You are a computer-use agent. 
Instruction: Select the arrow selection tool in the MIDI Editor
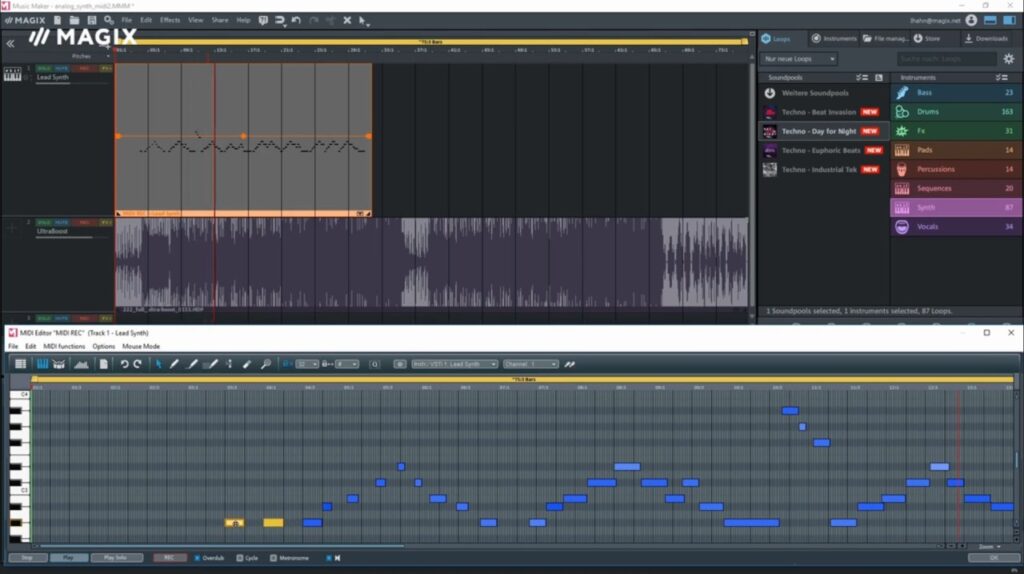tap(158, 364)
